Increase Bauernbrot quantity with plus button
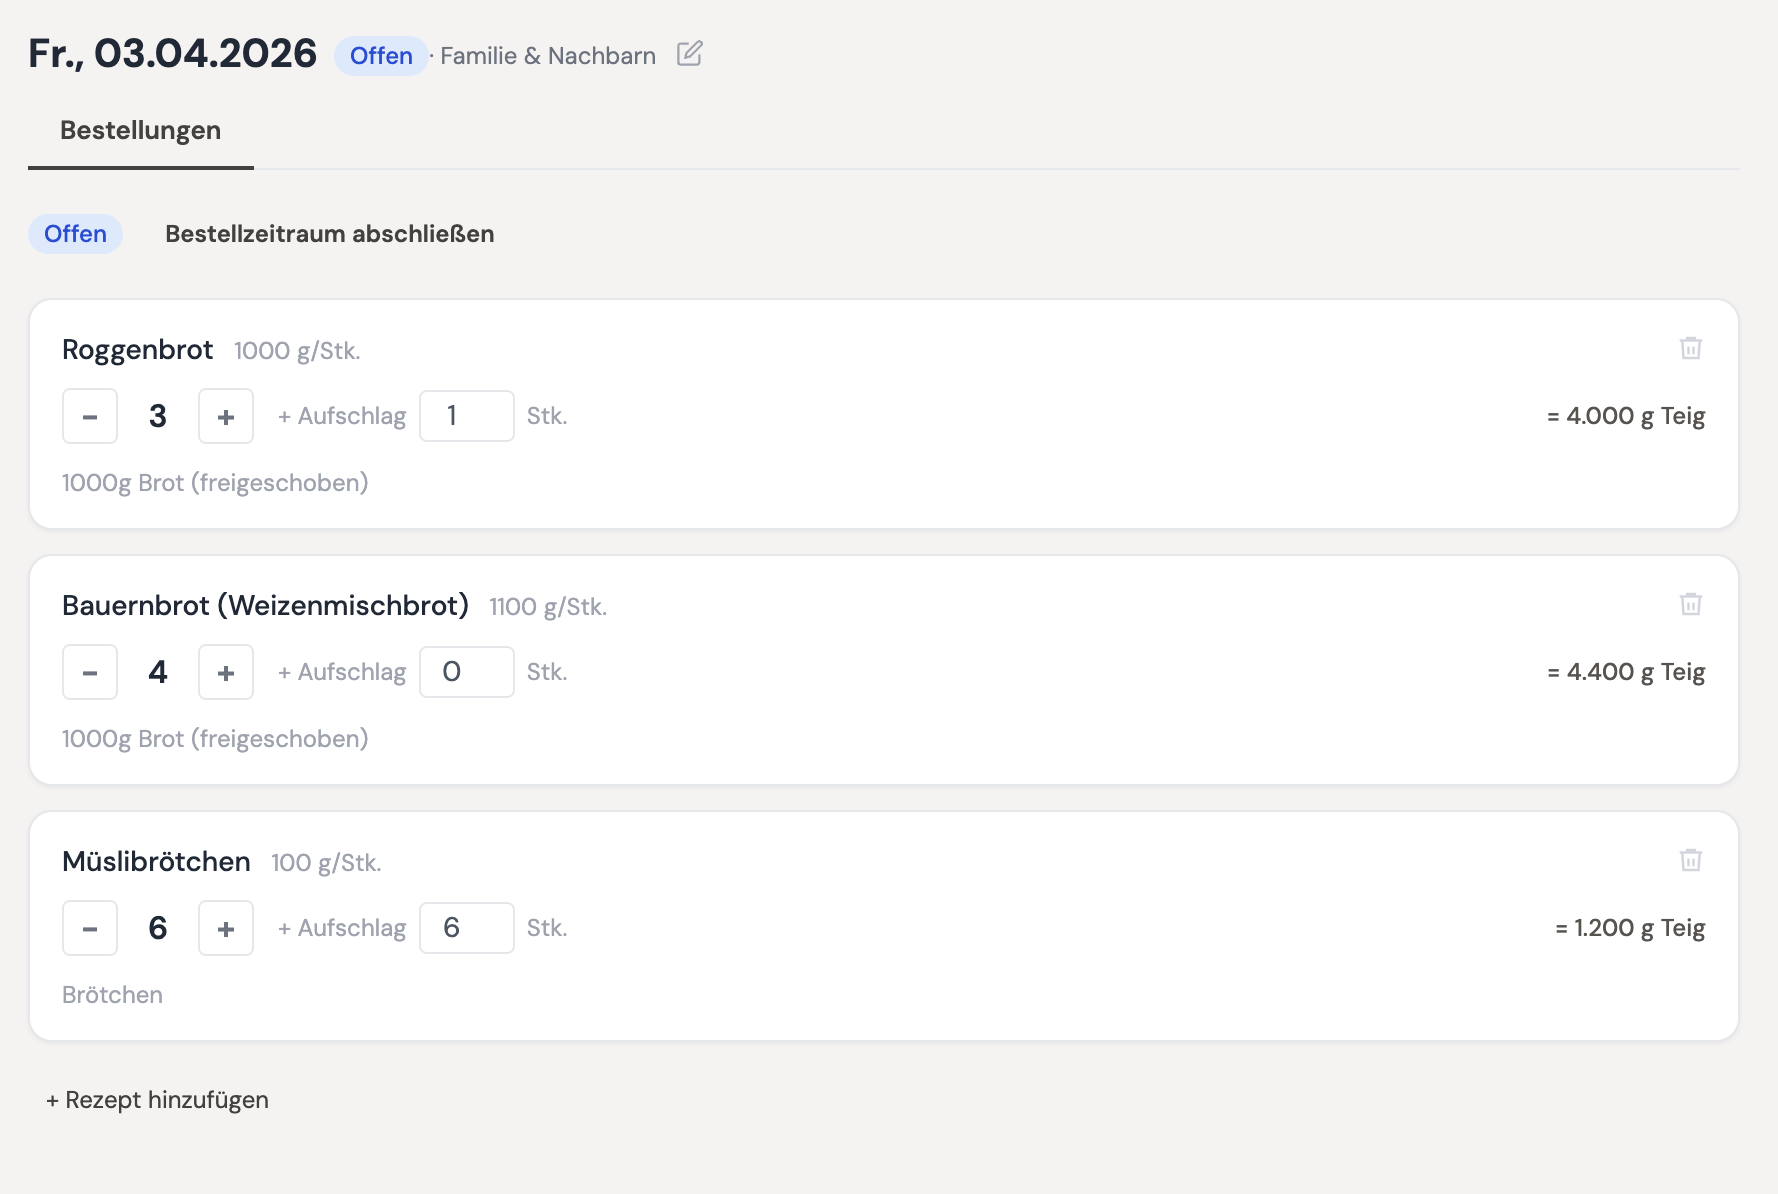The height and width of the screenshot is (1194, 1778). [226, 672]
